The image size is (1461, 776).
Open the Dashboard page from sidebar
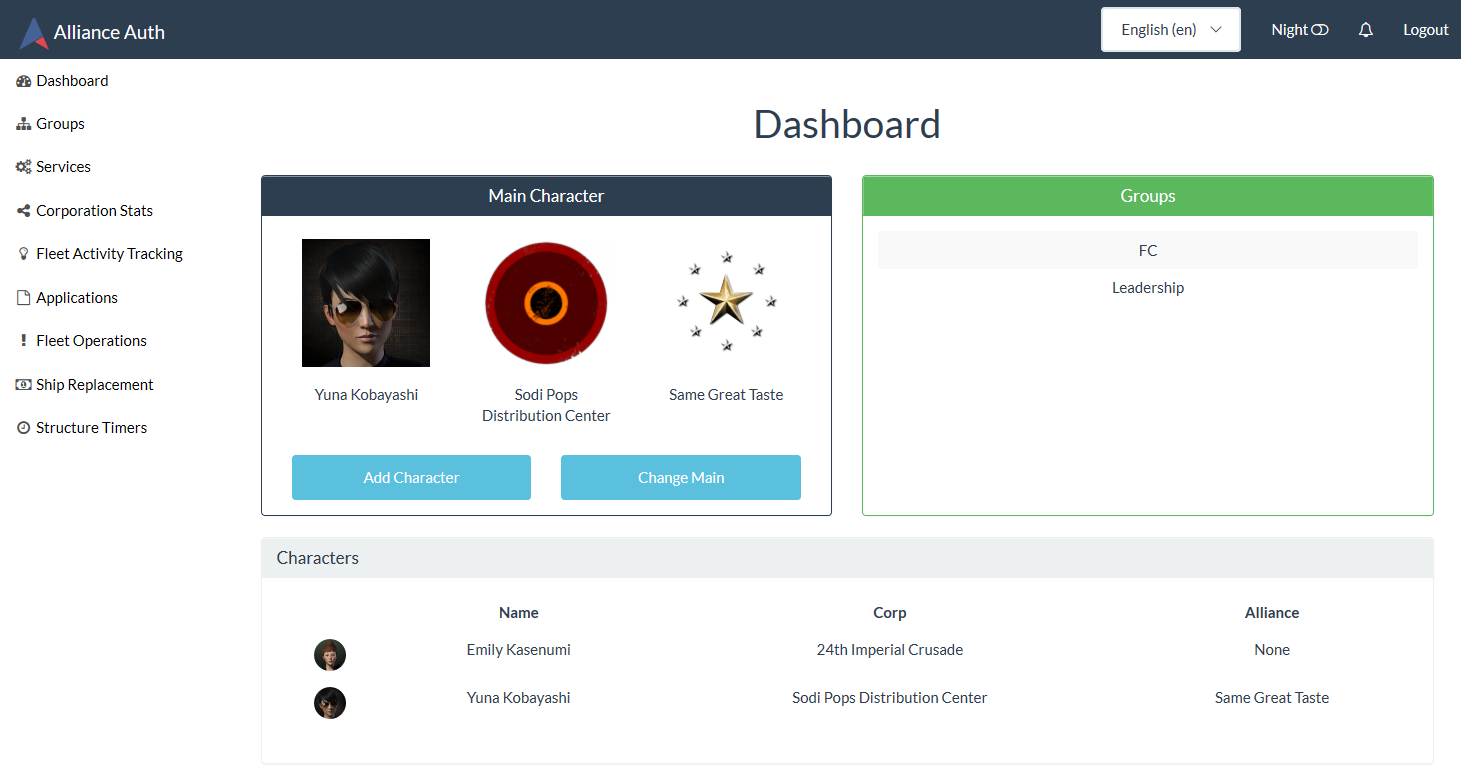coord(70,80)
